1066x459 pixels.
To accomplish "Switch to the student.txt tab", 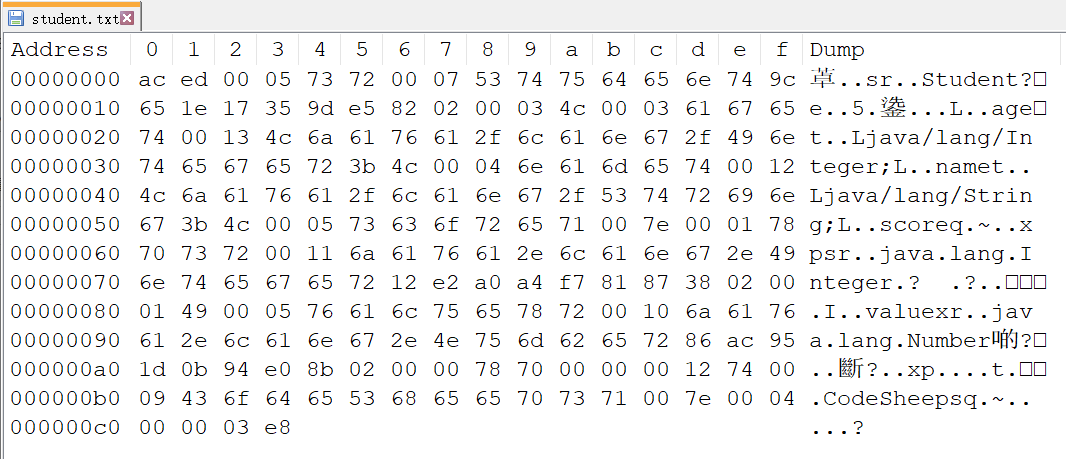I will [x=74, y=18].
